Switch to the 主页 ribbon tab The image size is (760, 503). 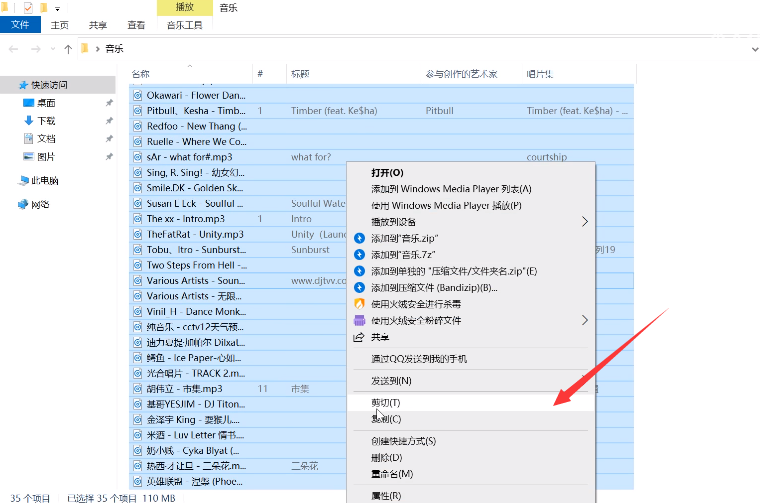click(x=60, y=25)
